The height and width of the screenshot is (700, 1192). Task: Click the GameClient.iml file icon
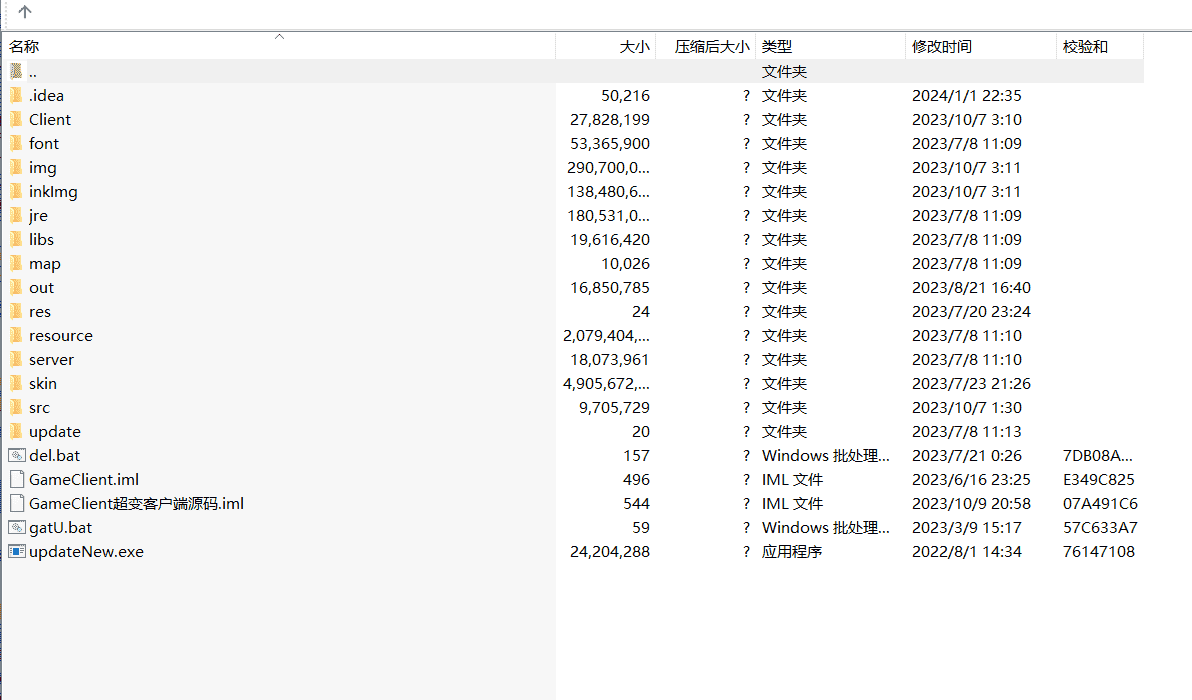coord(15,479)
